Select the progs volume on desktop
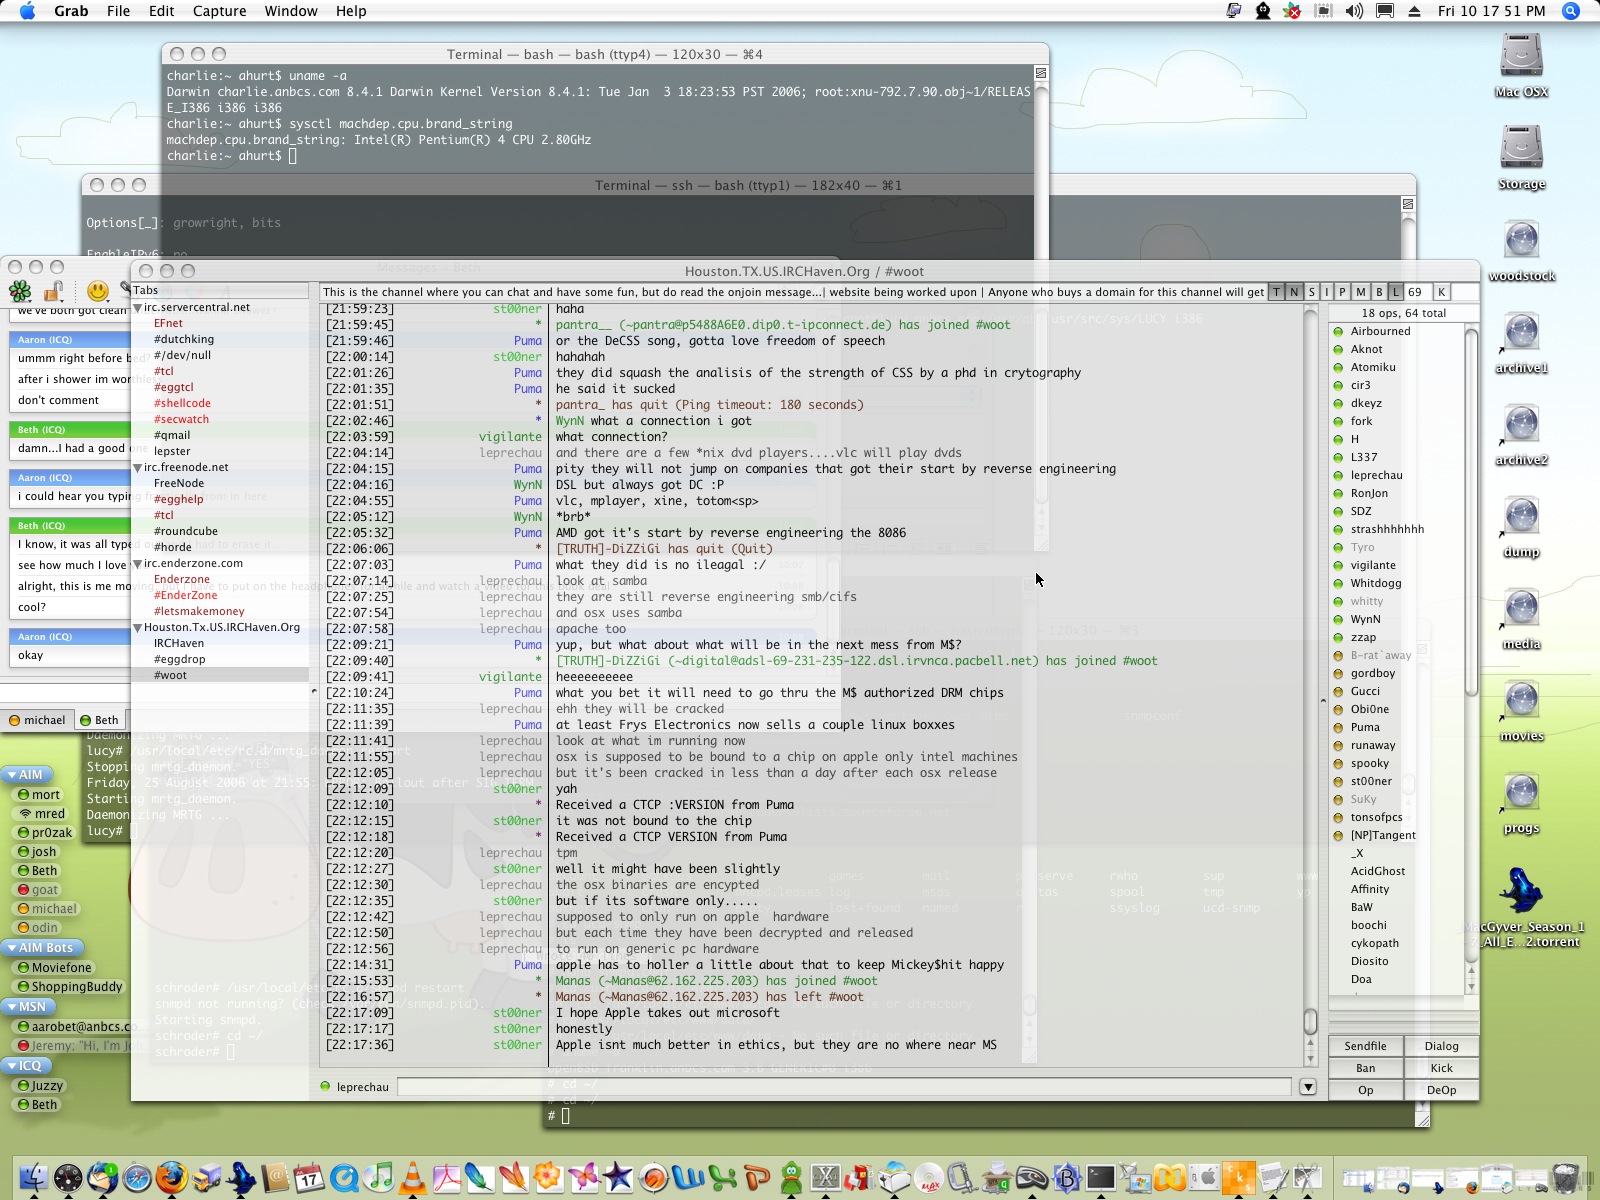 [x=1521, y=792]
